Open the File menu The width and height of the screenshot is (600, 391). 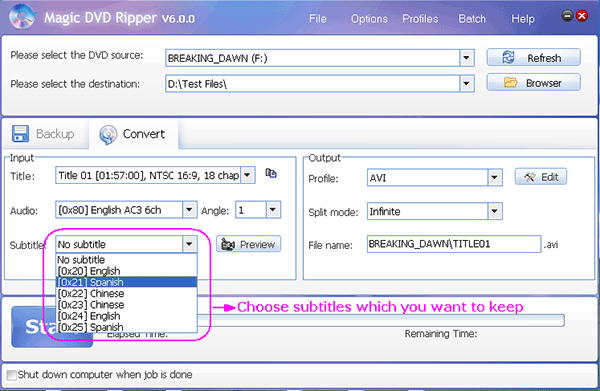click(318, 19)
